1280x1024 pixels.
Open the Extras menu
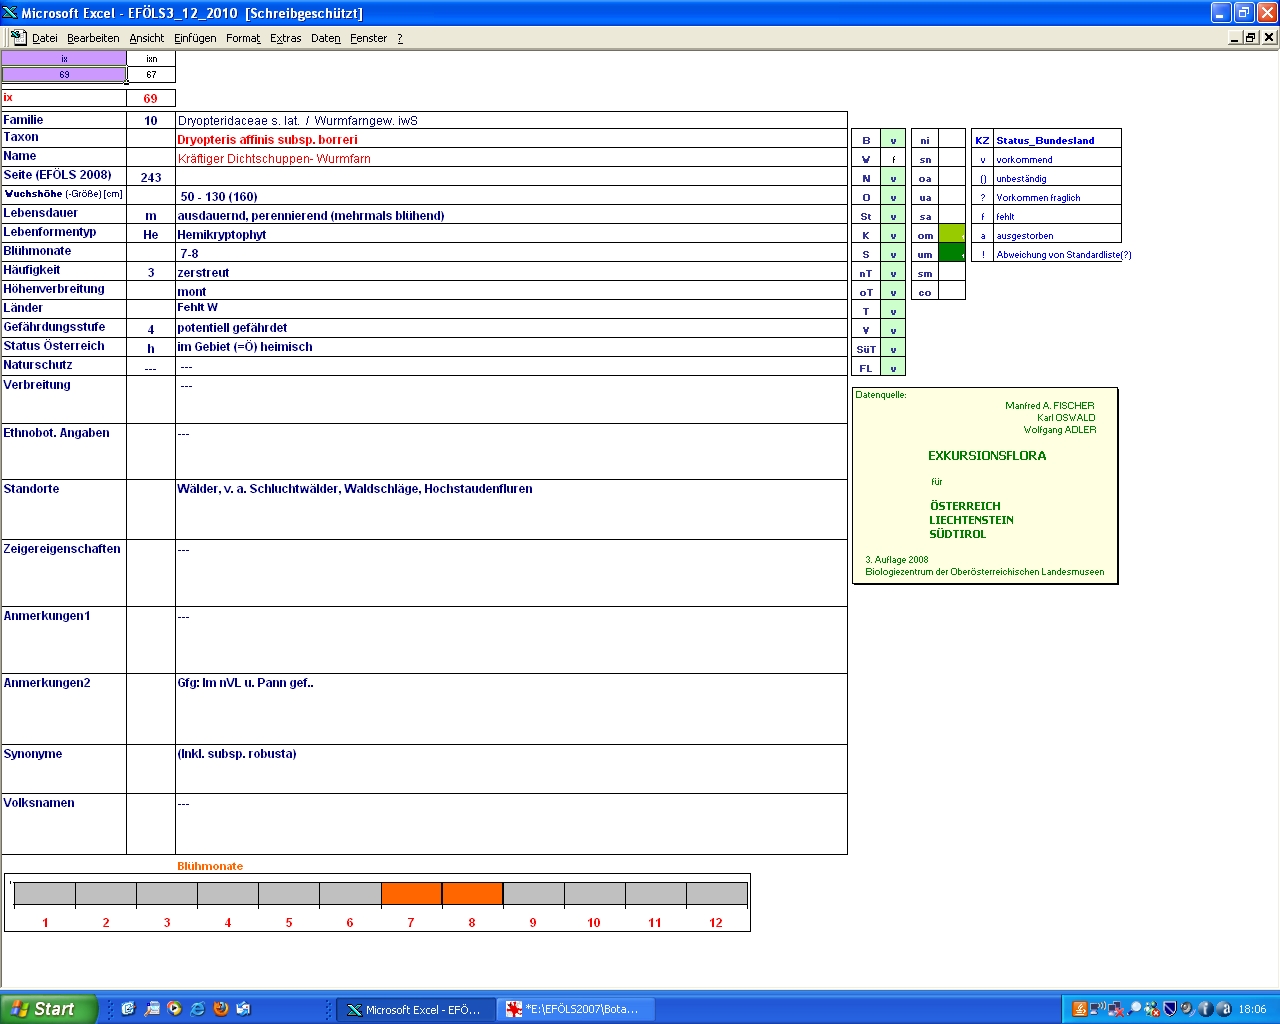pyautogui.click(x=286, y=38)
